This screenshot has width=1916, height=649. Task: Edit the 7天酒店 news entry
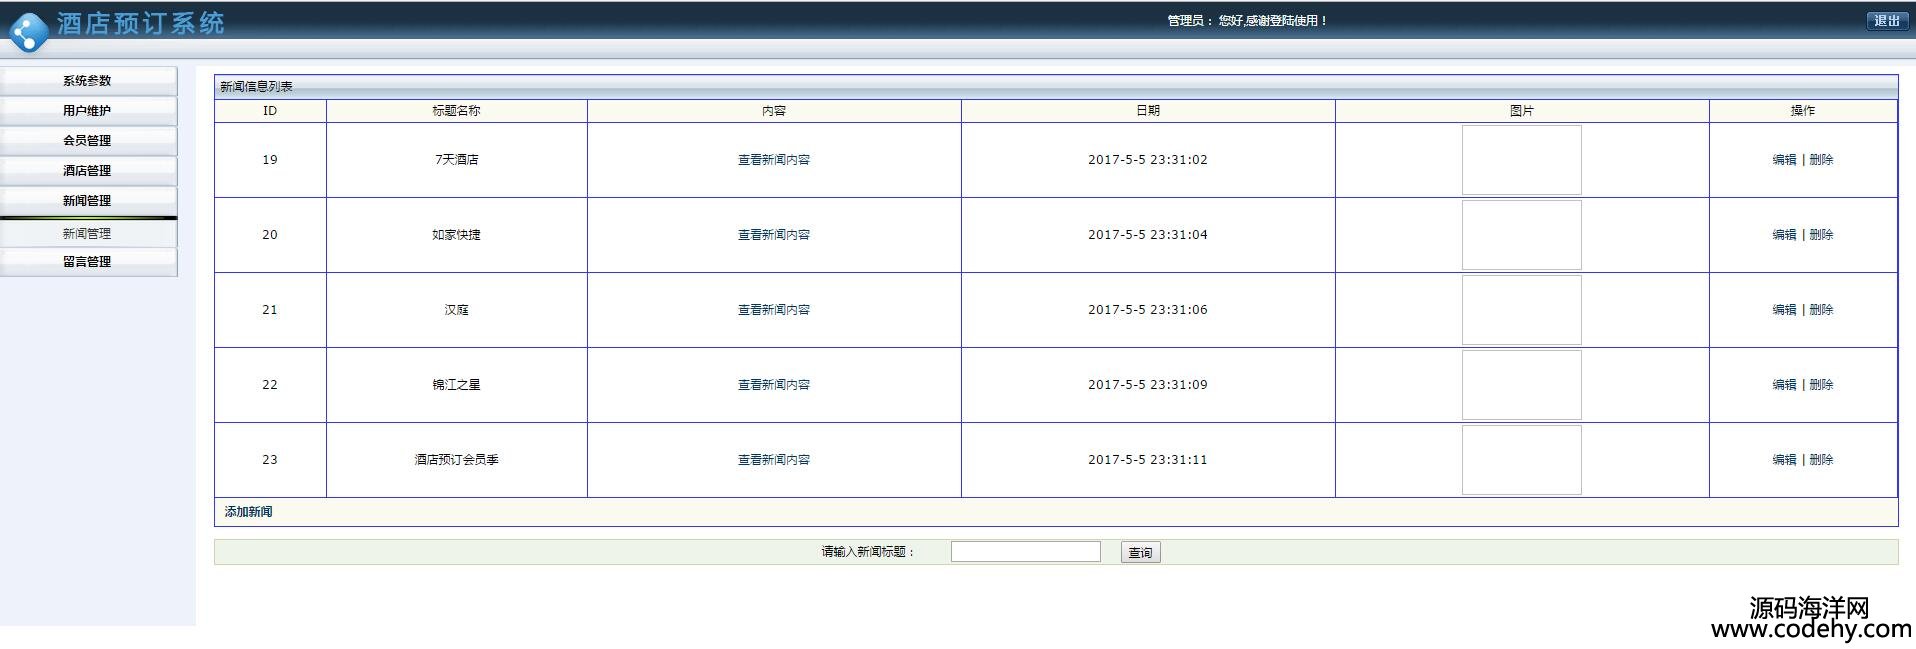coord(1784,160)
